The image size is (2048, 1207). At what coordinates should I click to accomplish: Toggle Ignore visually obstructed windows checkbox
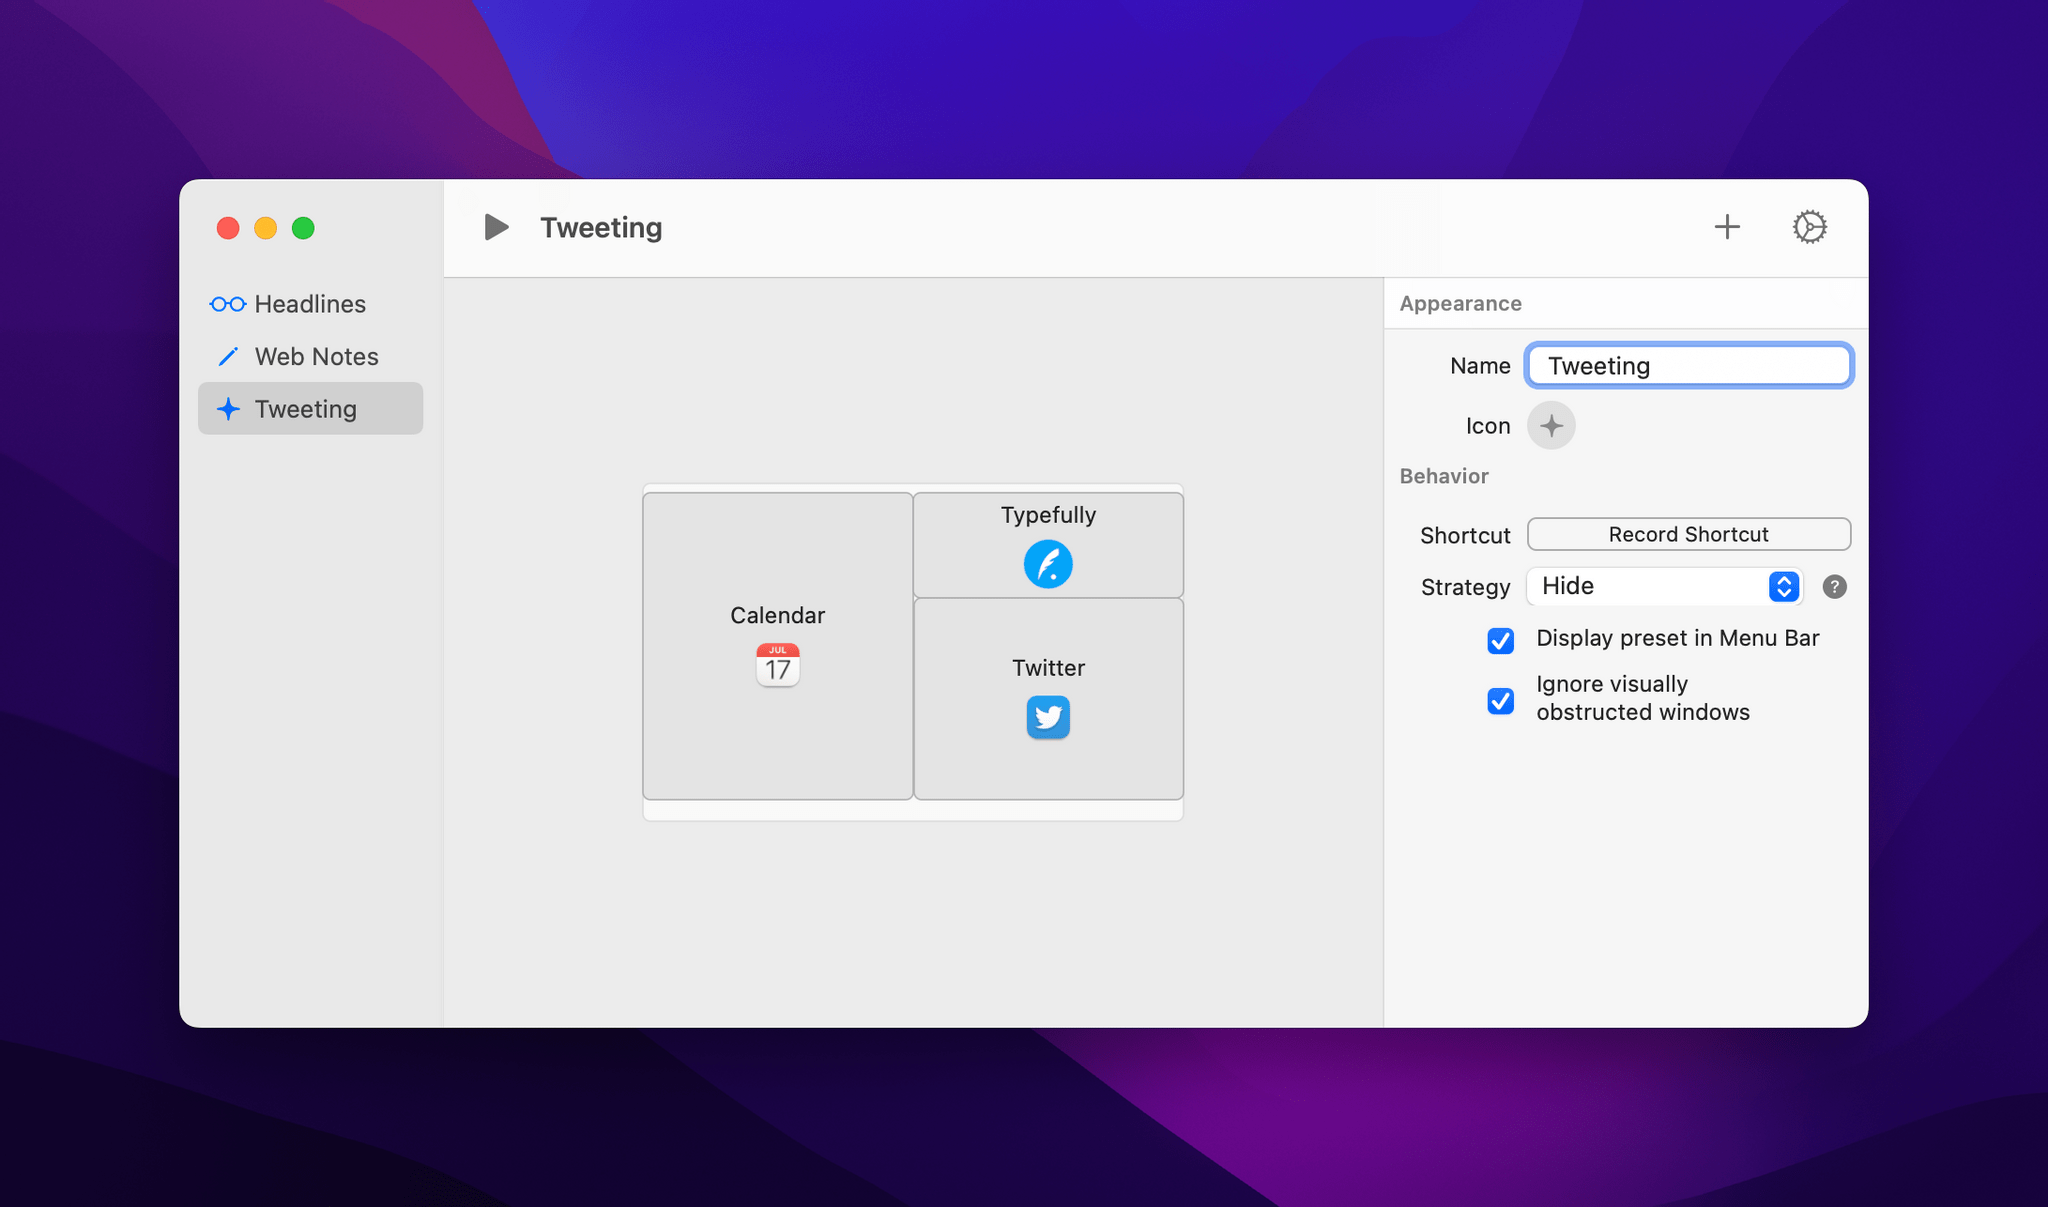coord(1500,700)
